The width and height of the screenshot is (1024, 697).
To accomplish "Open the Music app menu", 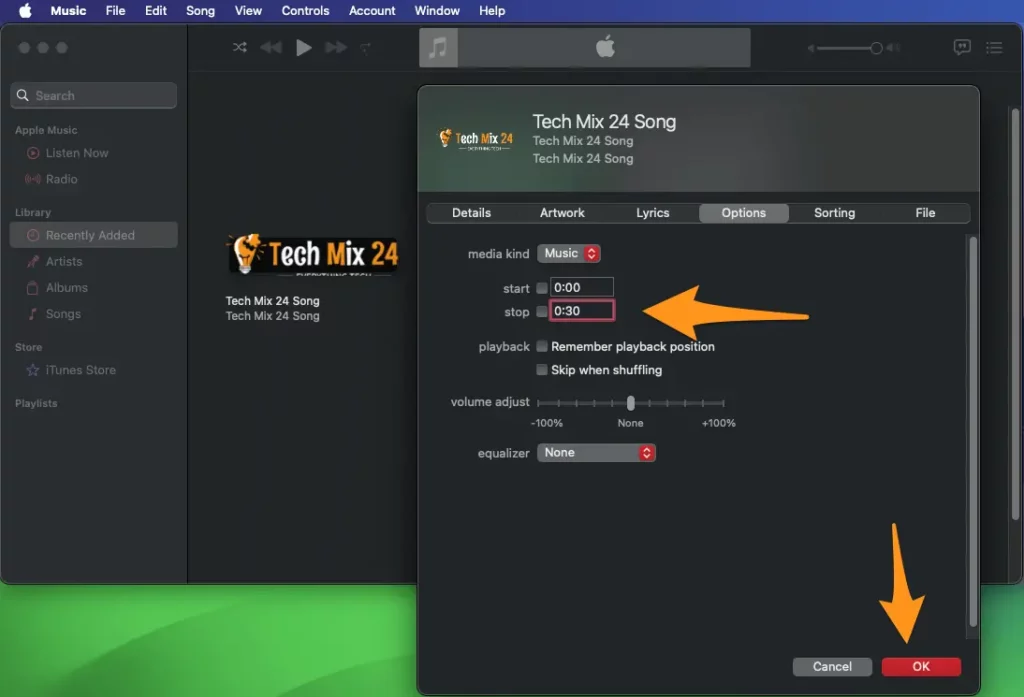I will click(69, 10).
